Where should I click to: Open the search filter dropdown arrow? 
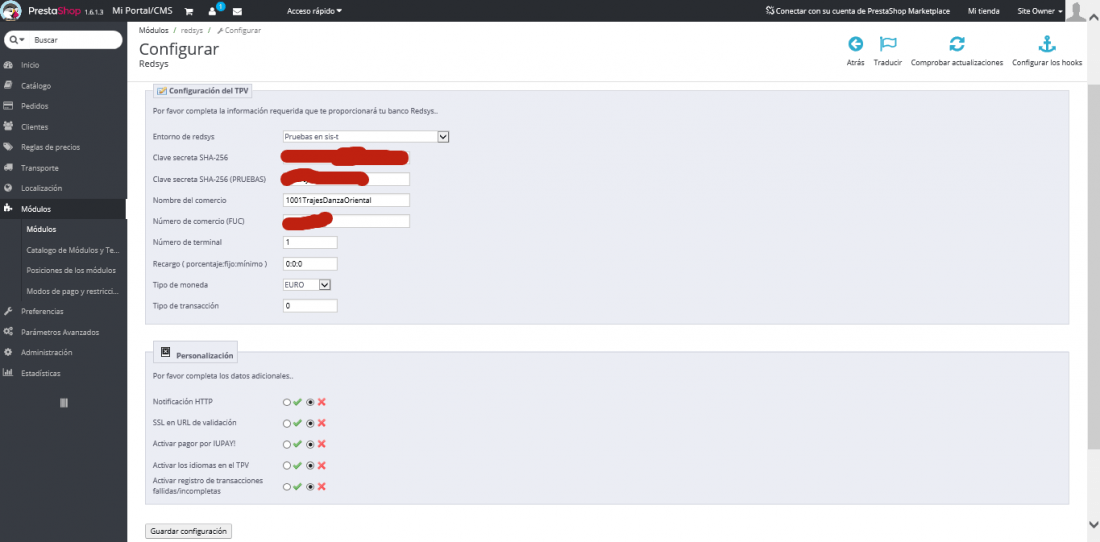click(x=17, y=40)
